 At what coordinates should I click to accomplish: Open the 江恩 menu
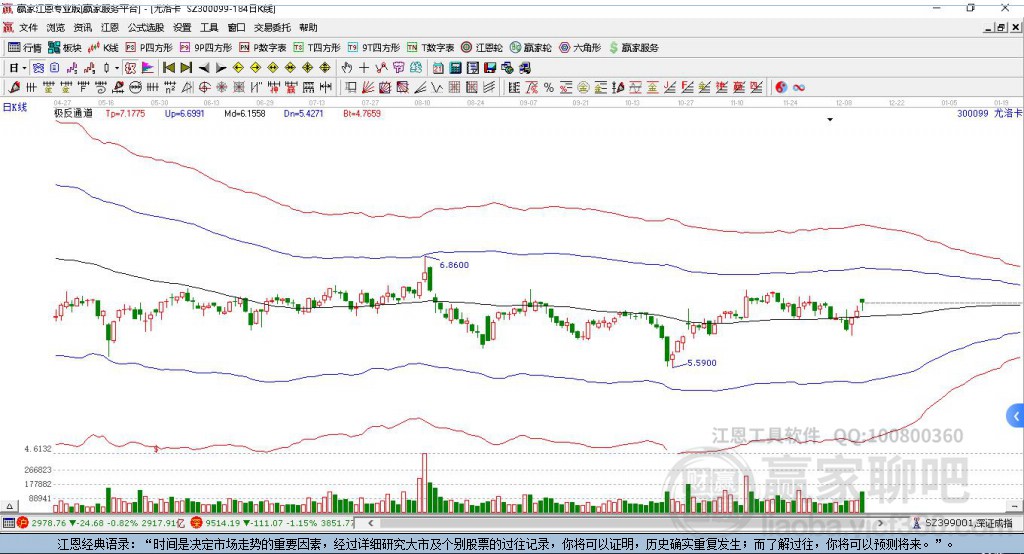pyautogui.click(x=110, y=27)
